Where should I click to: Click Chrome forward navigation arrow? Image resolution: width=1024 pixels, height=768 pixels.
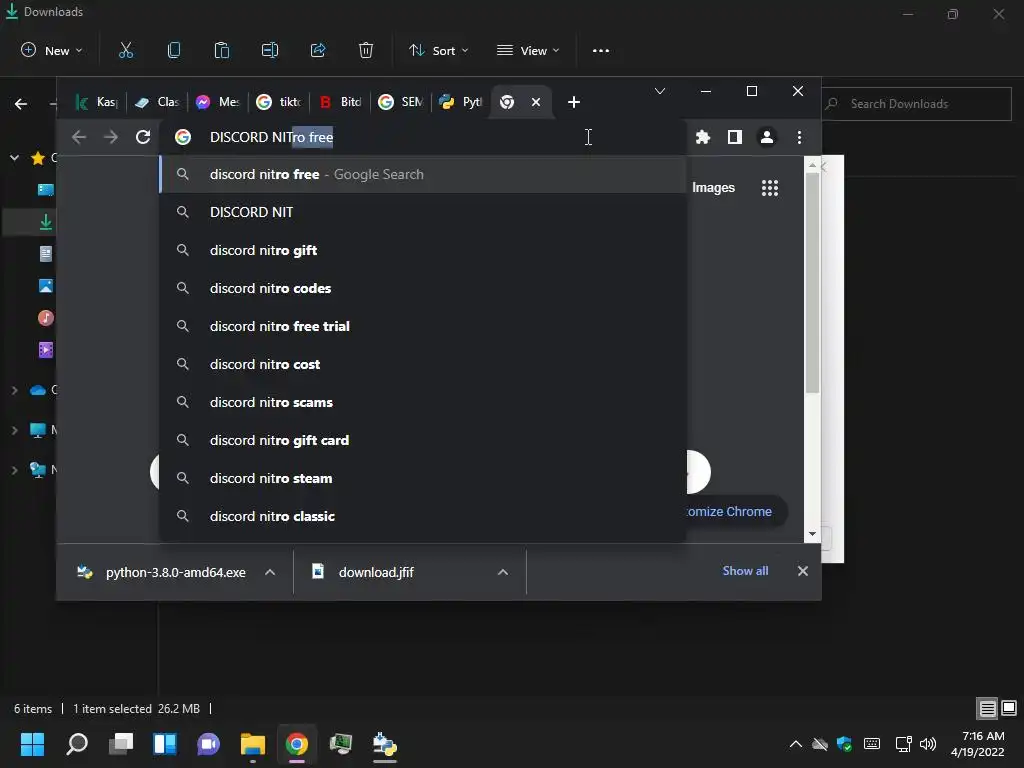point(111,137)
